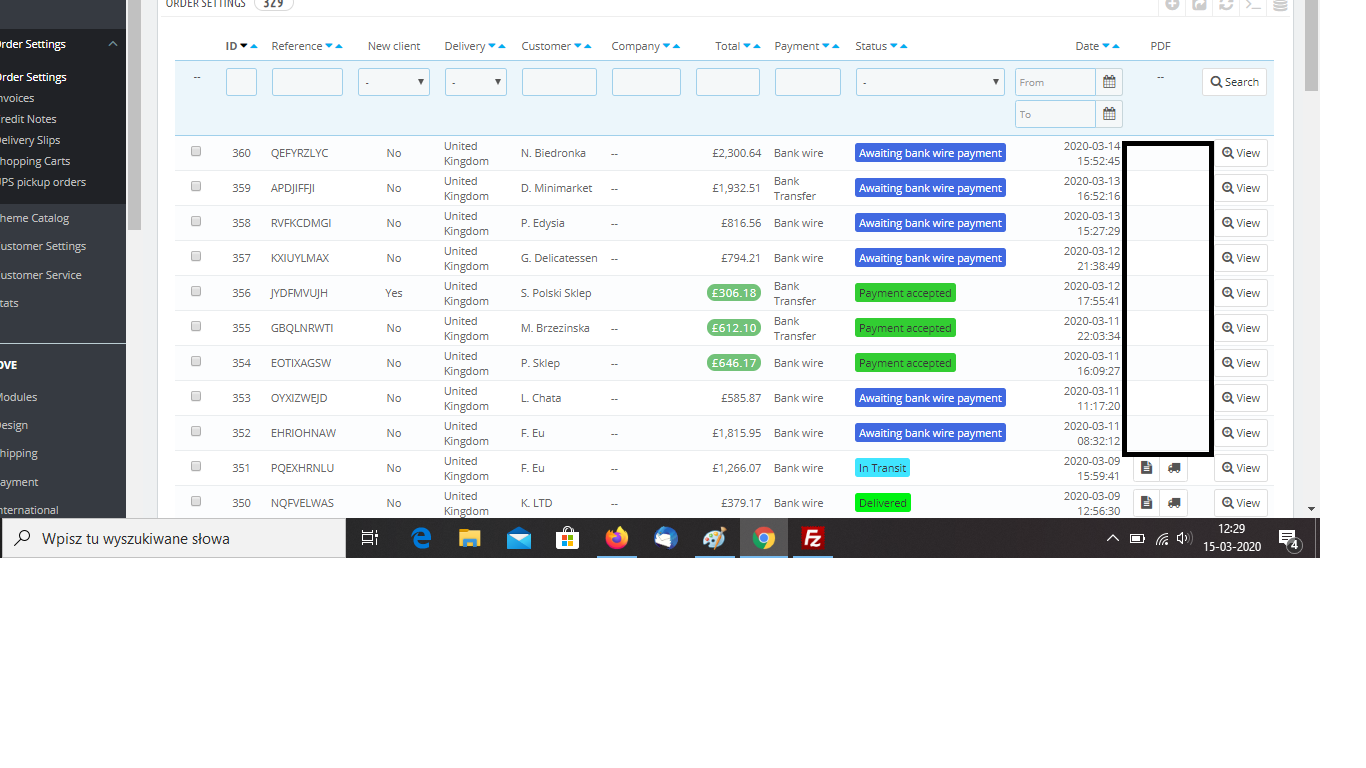Tick checkbox for order 351
The width and height of the screenshot is (1366, 768).
[x=196, y=466]
